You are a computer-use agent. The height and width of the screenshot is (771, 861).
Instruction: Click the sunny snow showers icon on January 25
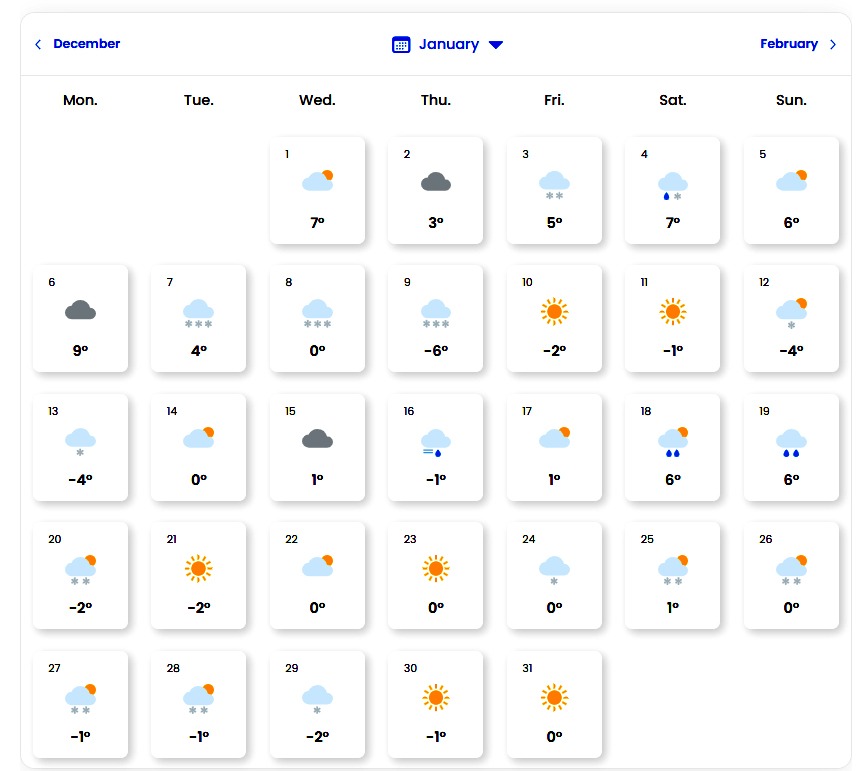(x=672, y=570)
